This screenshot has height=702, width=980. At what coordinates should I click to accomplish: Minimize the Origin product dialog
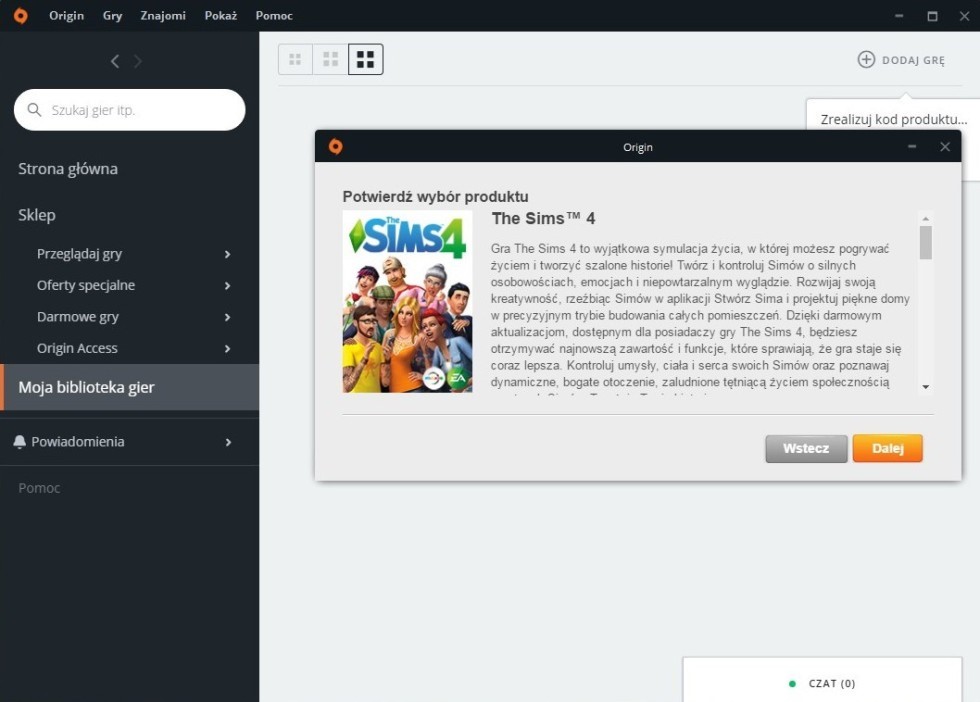tap(912, 146)
